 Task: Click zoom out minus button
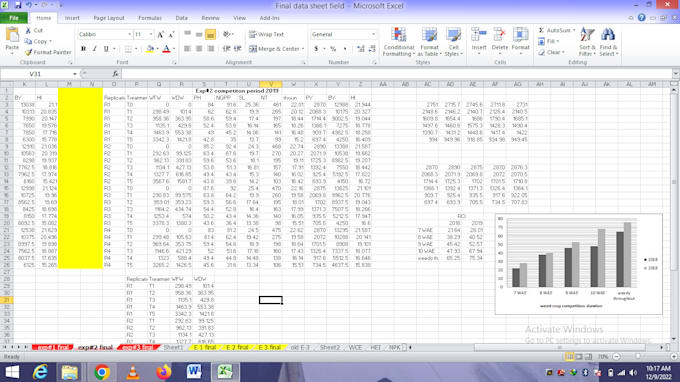(616, 356)
